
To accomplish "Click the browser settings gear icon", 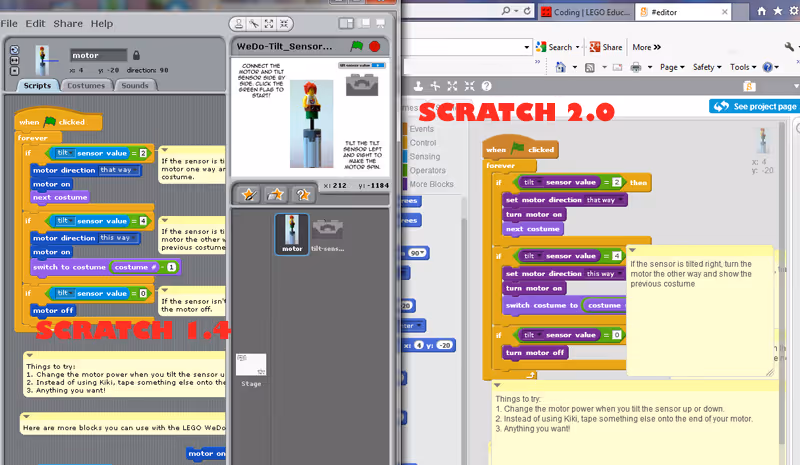I will pos(794,11).
